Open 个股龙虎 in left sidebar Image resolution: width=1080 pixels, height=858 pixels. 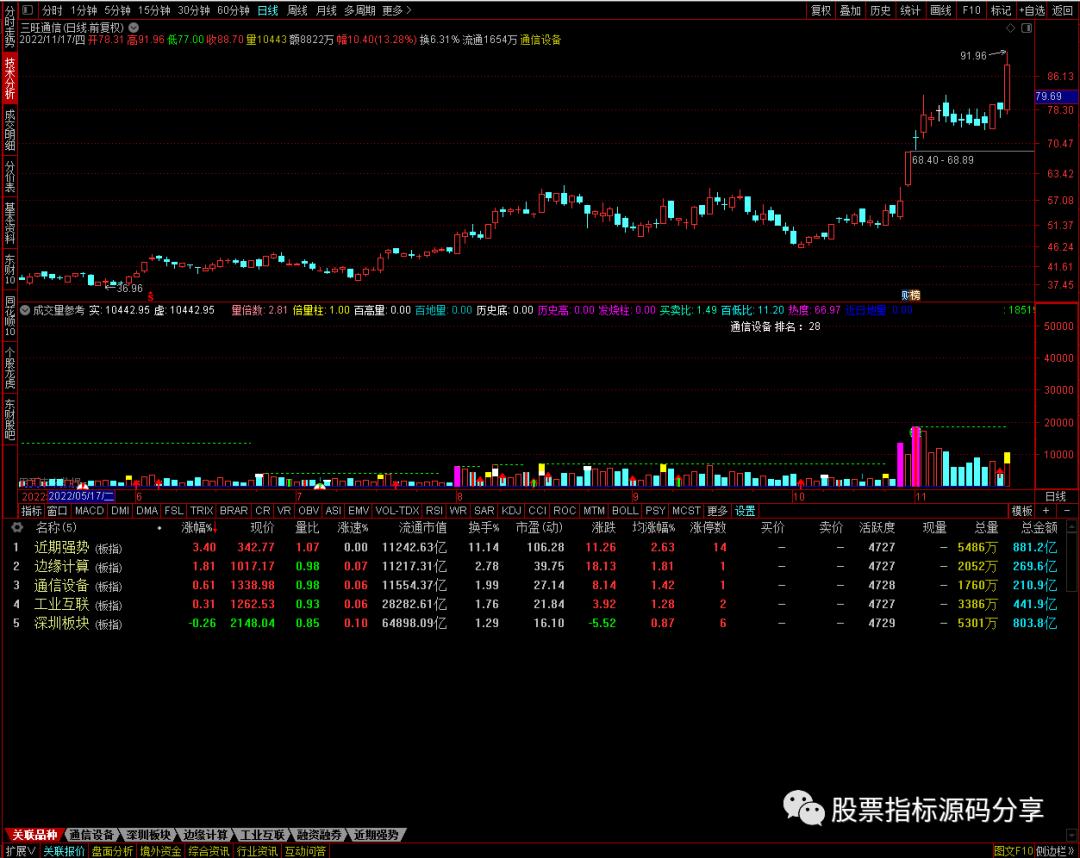pyautogui.click(x=10, y=368)
